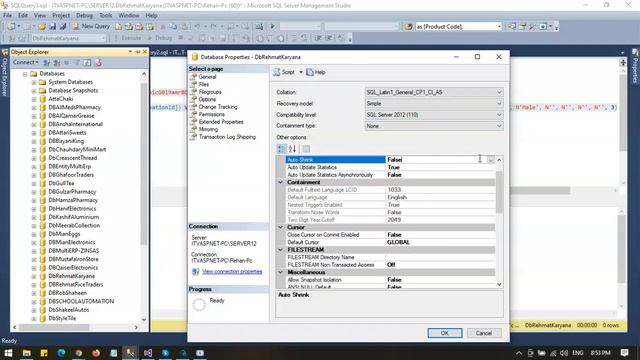Expand the System Databases node

point(34,82)
